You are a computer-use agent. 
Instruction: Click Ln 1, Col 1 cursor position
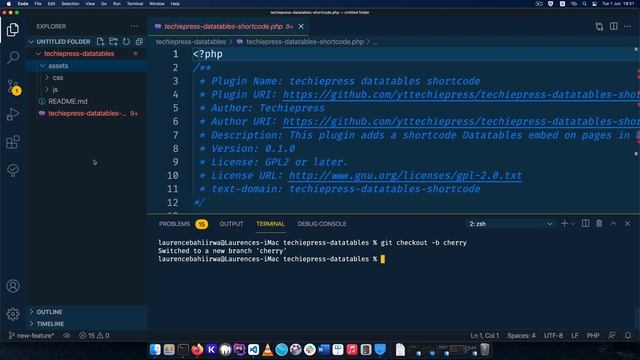[484, 336]
